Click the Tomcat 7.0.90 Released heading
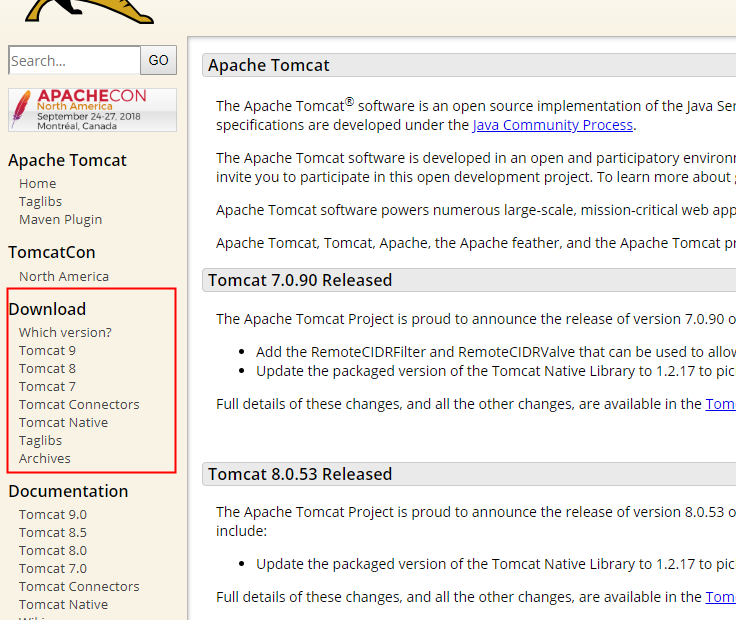The width and height of the screenshot is (736, 620). (300, 280)
